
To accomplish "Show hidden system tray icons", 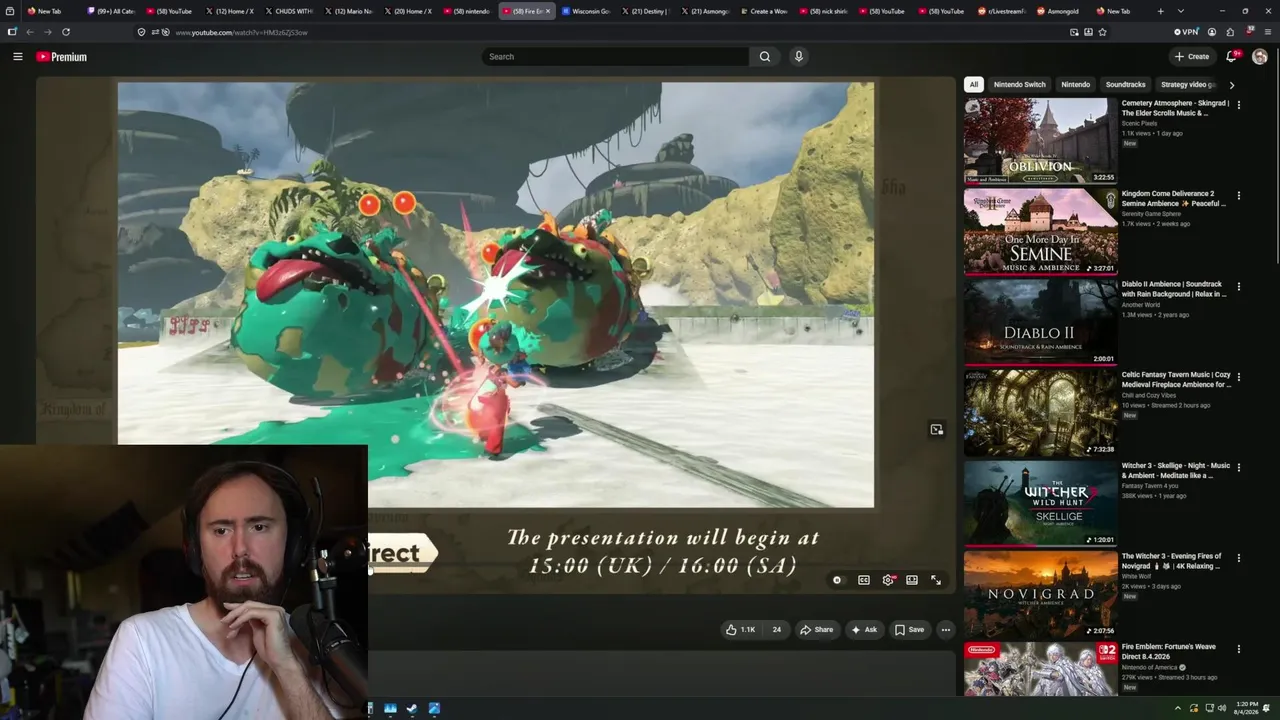I will [1178, 708].
